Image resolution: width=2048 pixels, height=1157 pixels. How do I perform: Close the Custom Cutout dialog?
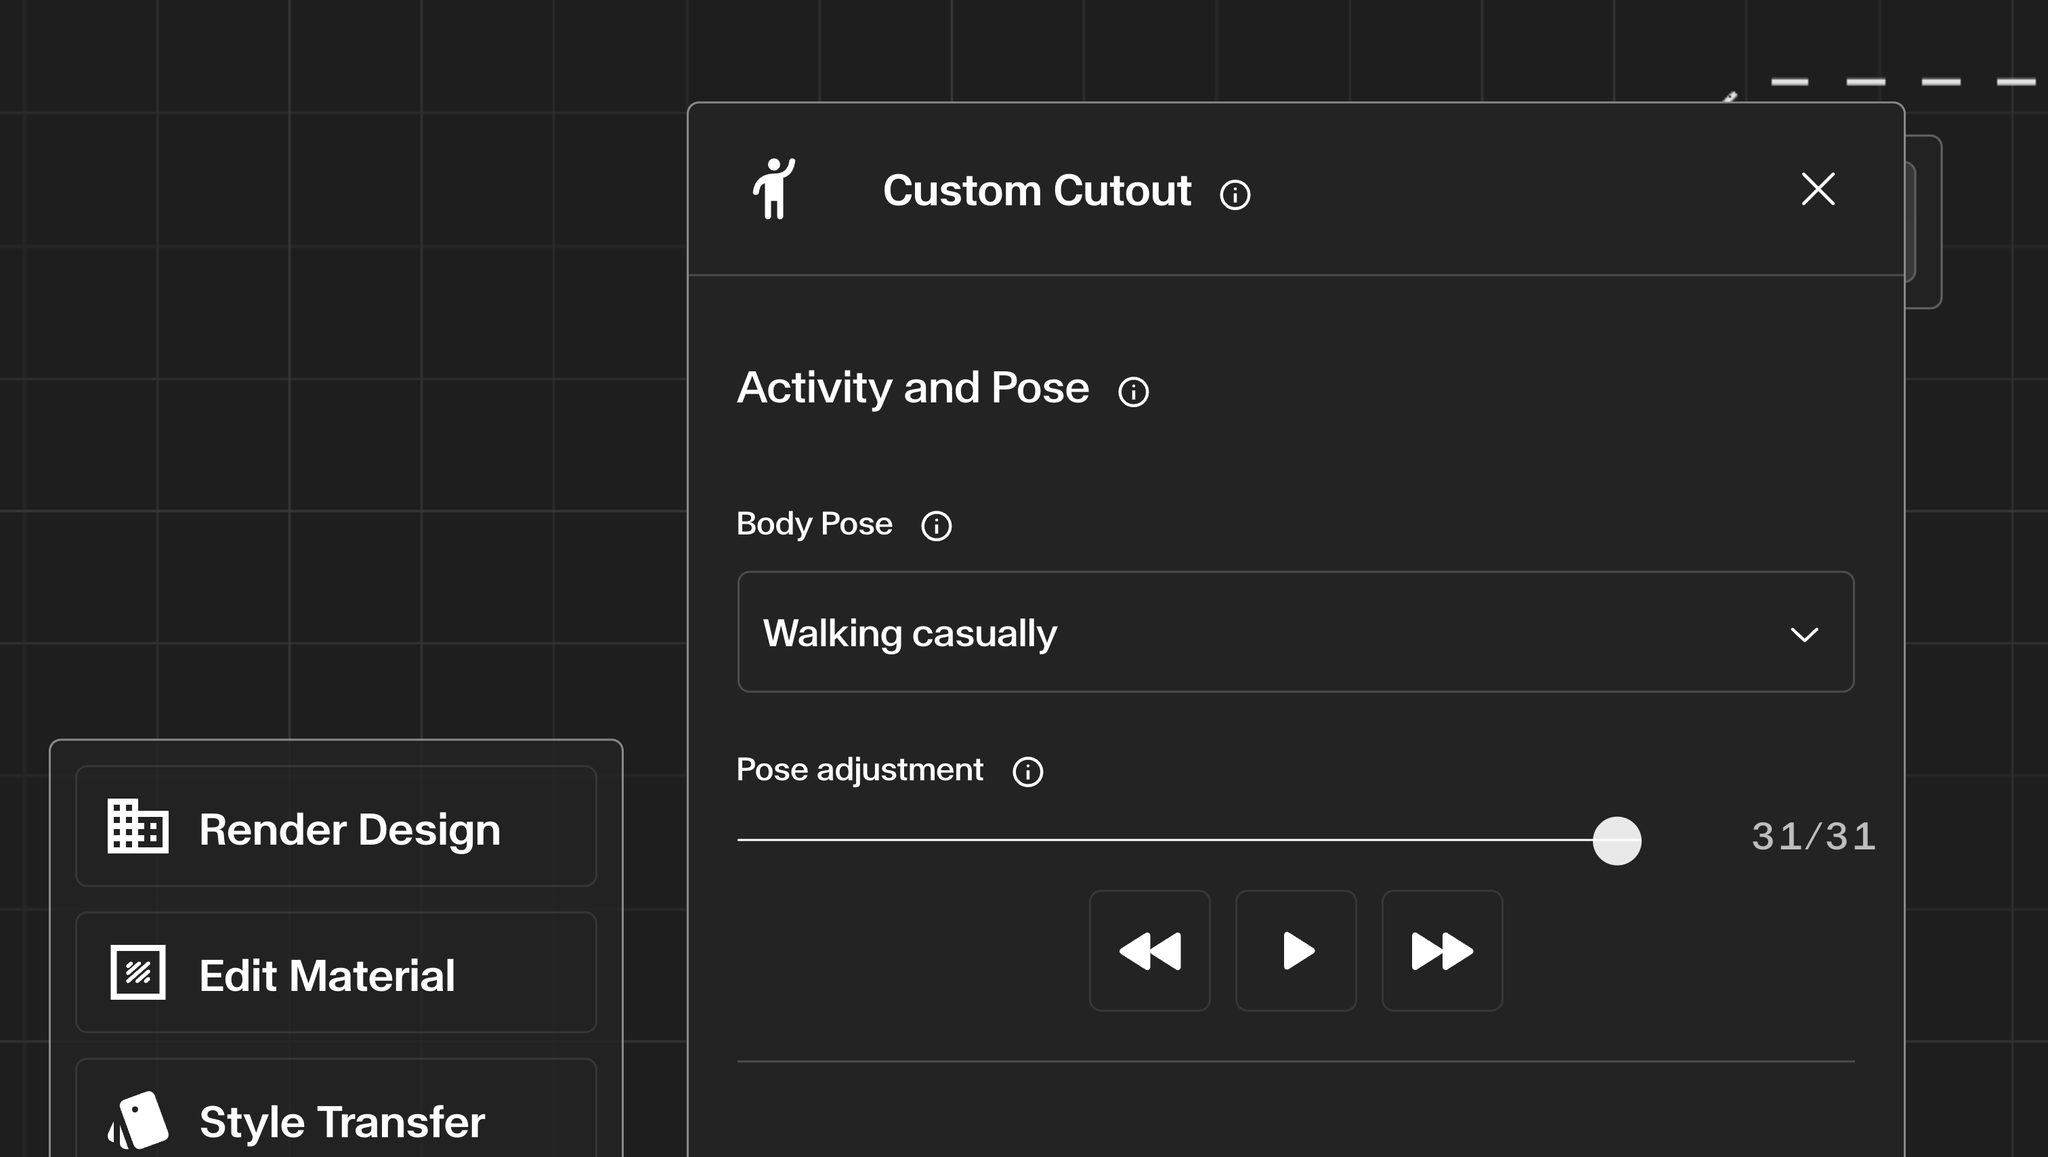(1817, 189)
